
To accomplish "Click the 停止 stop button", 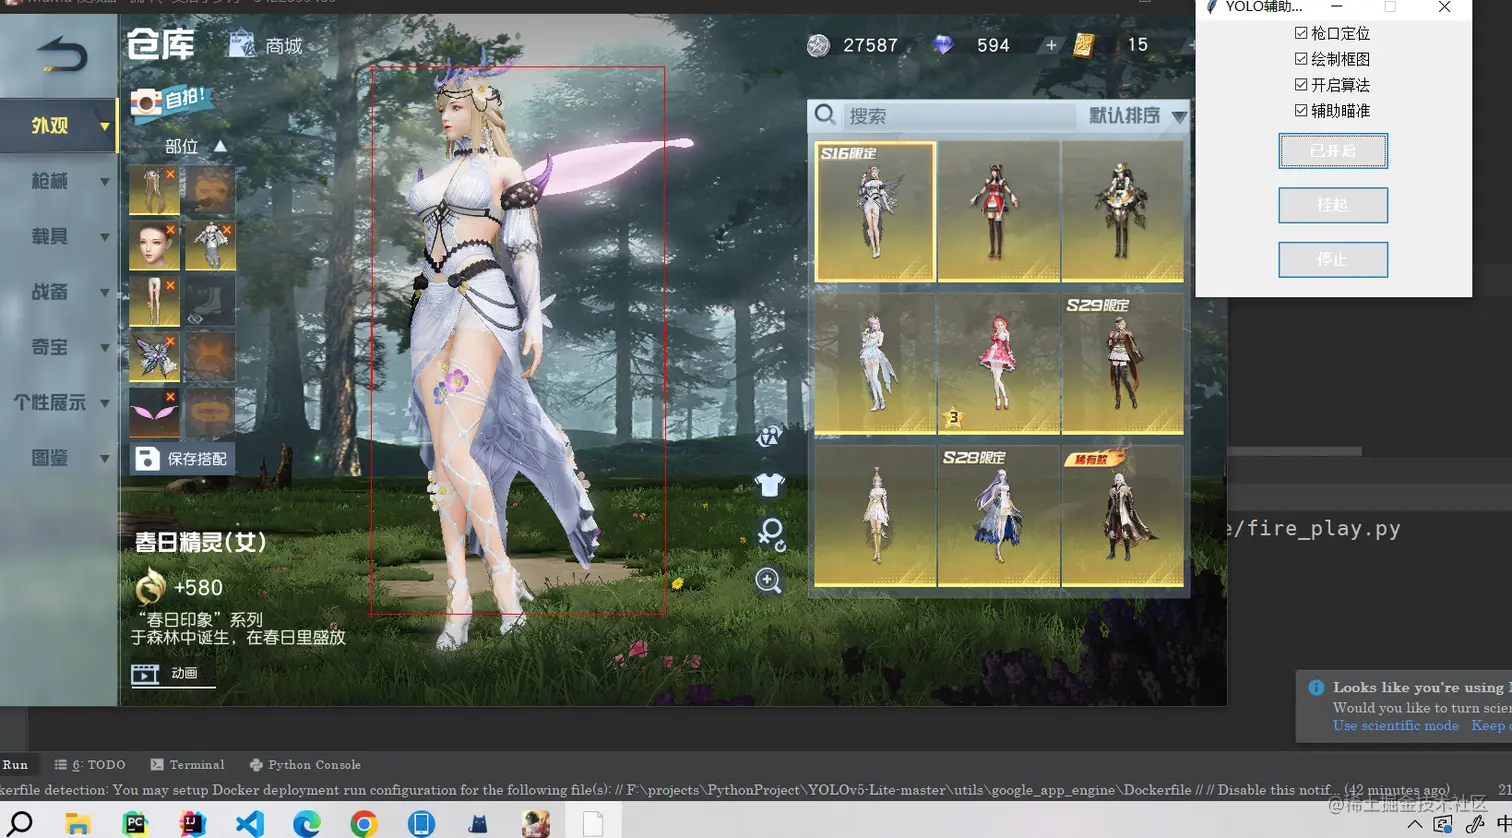I will click(x=1333, y=260).
